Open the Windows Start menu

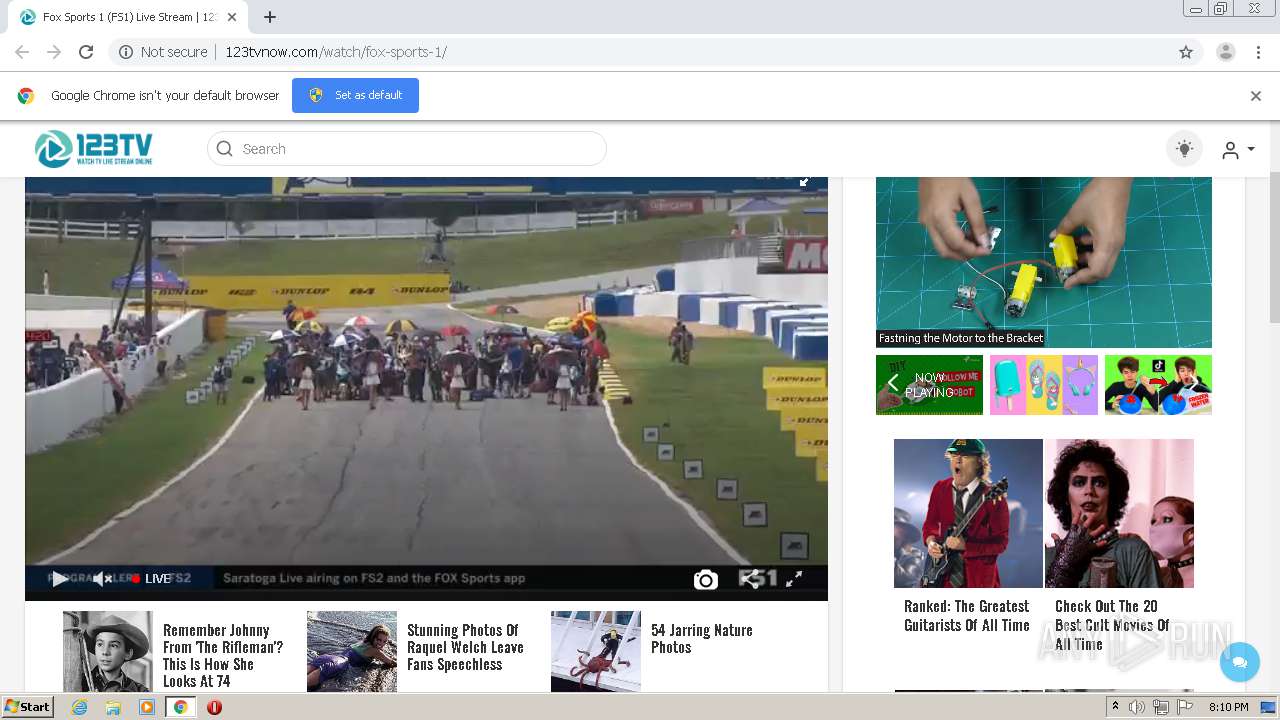tap(27, 707)
